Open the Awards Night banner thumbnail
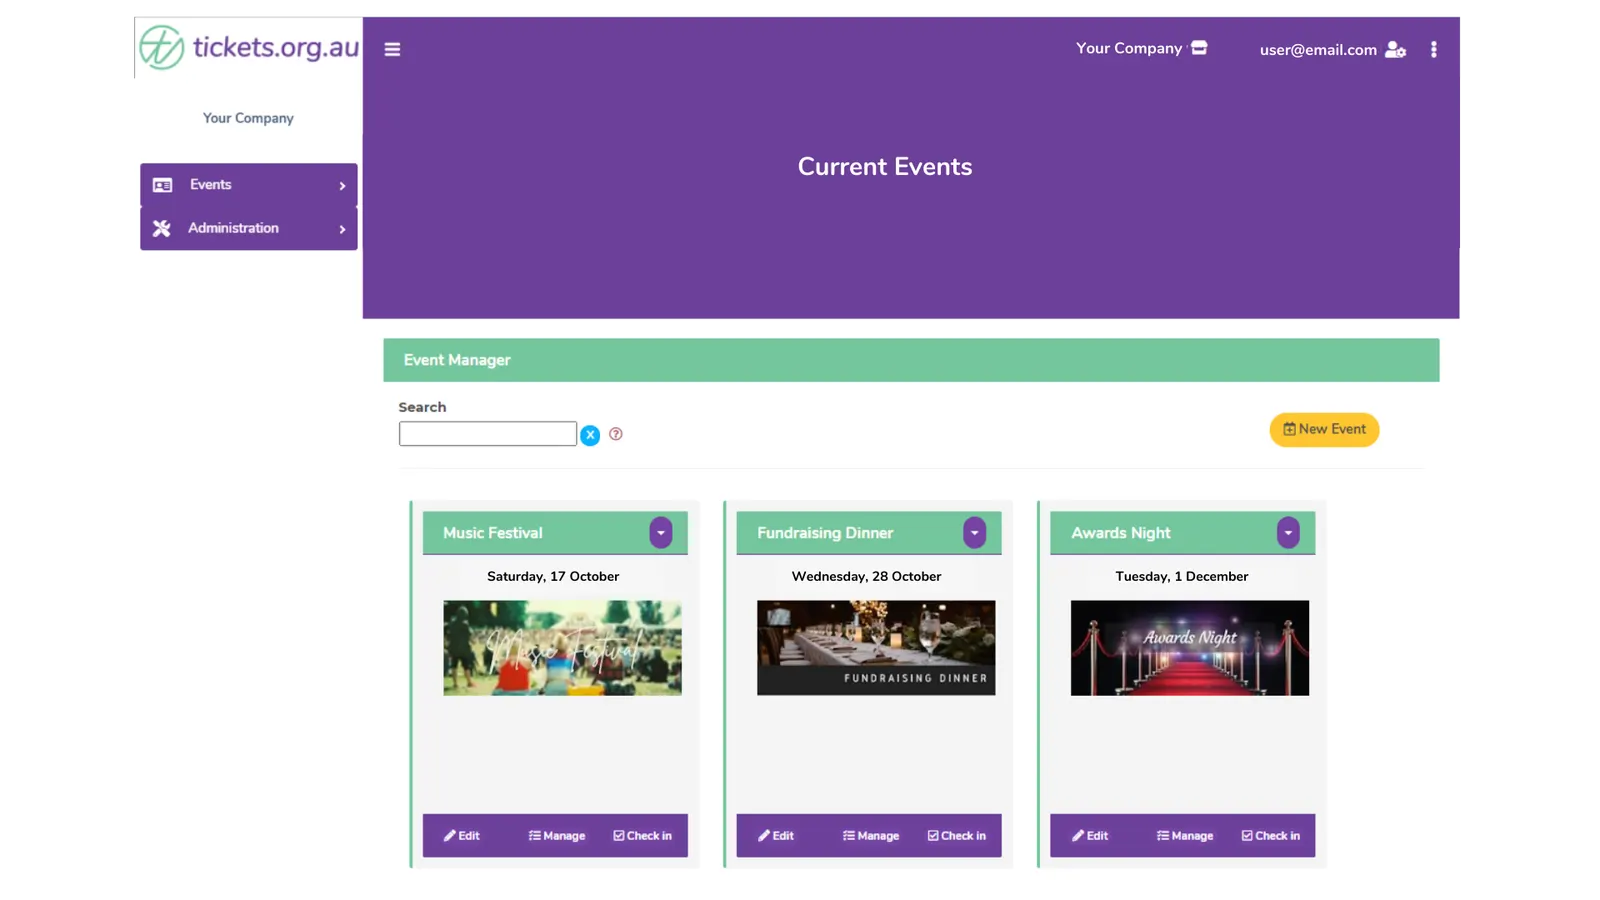 click(x=1190, y=648)
